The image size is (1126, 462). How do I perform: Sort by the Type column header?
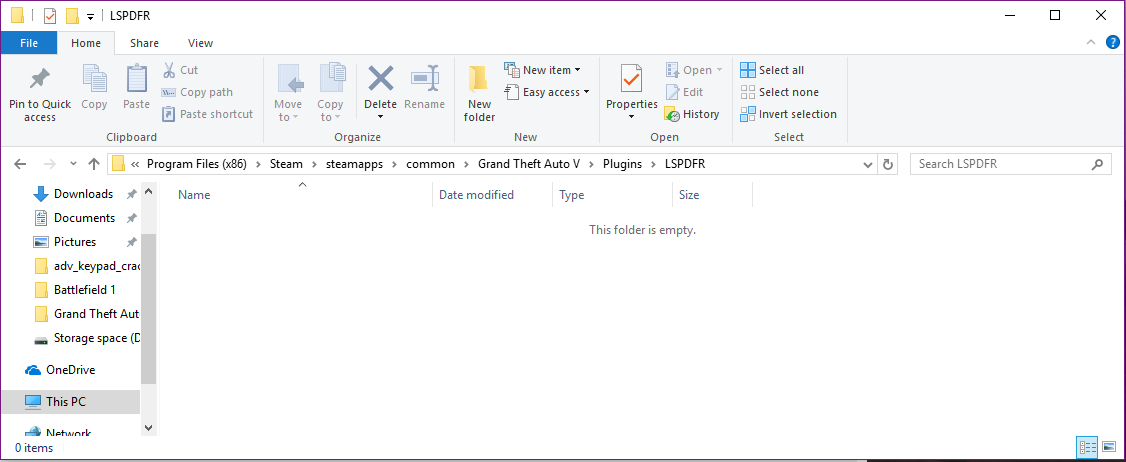572,195
